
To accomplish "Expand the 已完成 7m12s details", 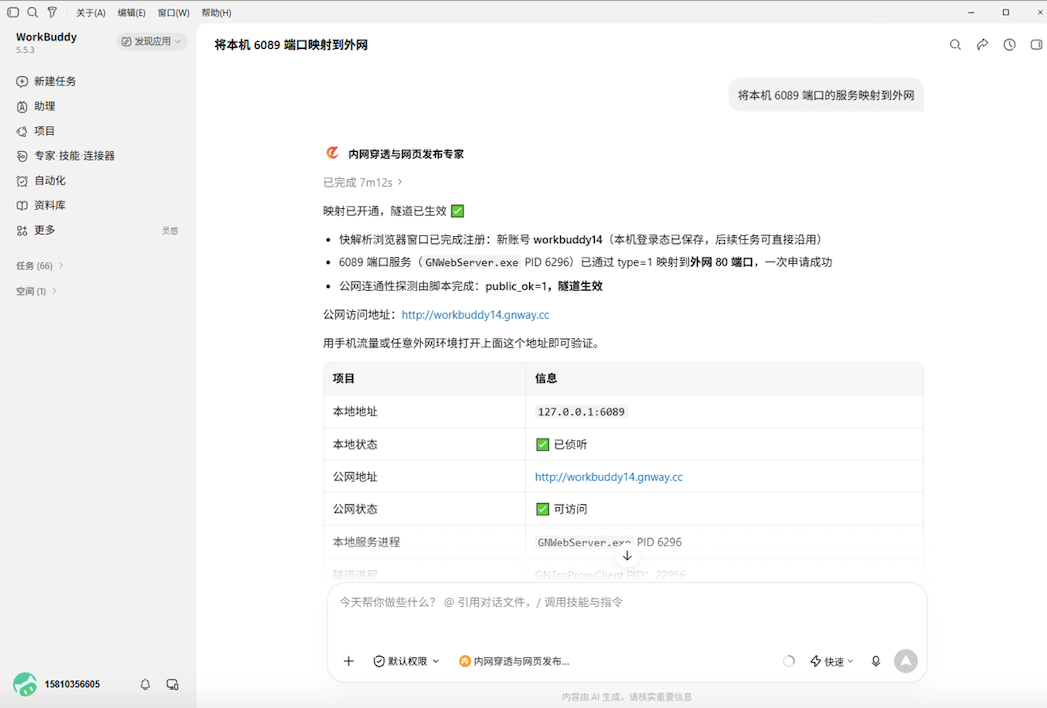I will (363, 182).
